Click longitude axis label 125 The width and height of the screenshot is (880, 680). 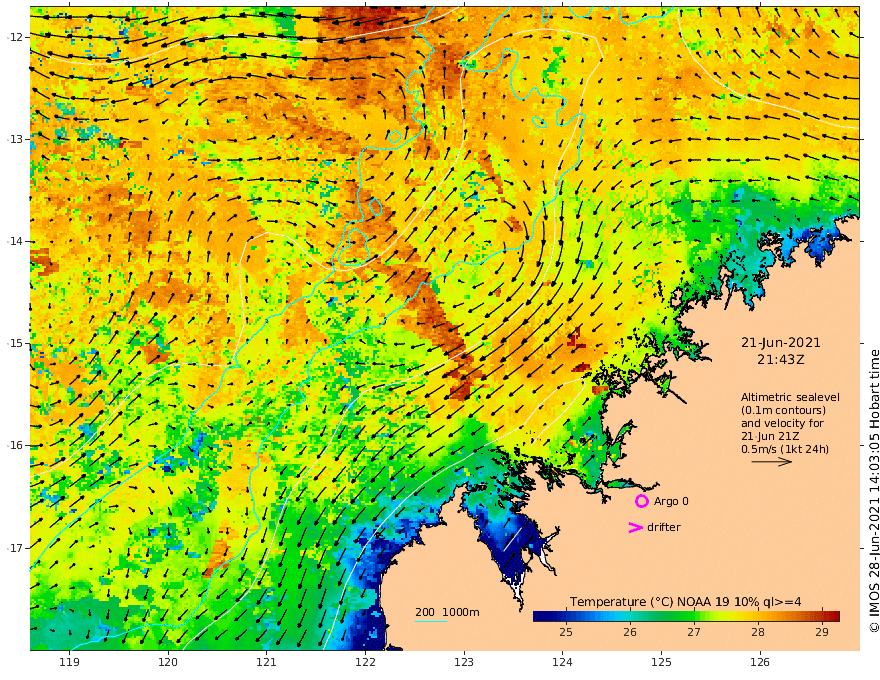tap(662, 662)
